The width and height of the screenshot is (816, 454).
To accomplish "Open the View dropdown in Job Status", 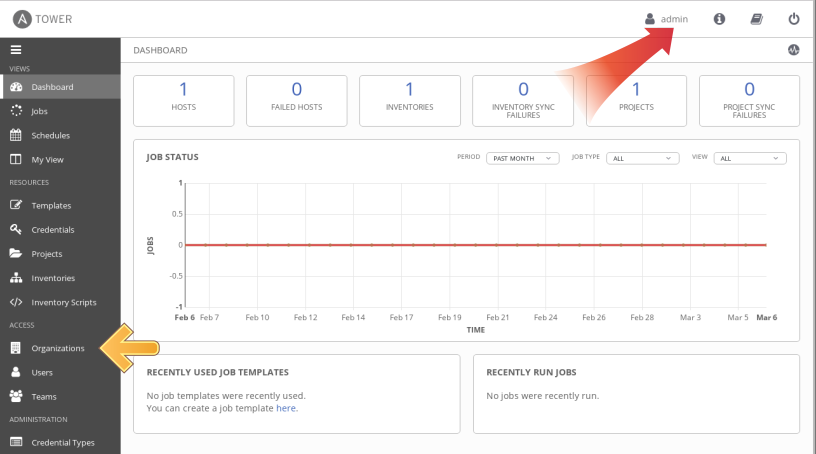I will coord(750,158).
